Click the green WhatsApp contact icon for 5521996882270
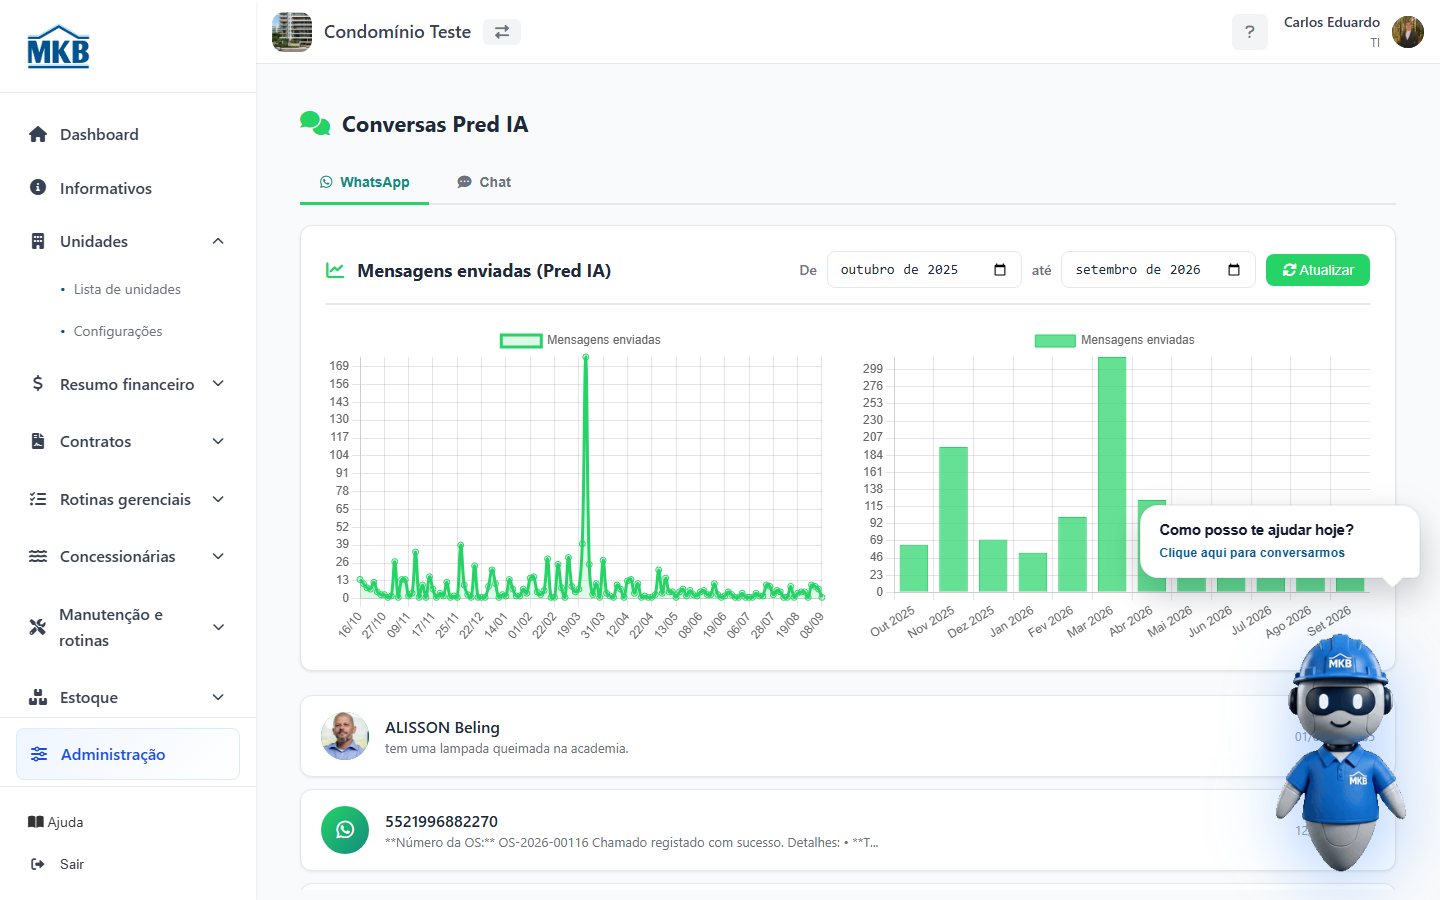1440x900 pixels. (345, 830)
